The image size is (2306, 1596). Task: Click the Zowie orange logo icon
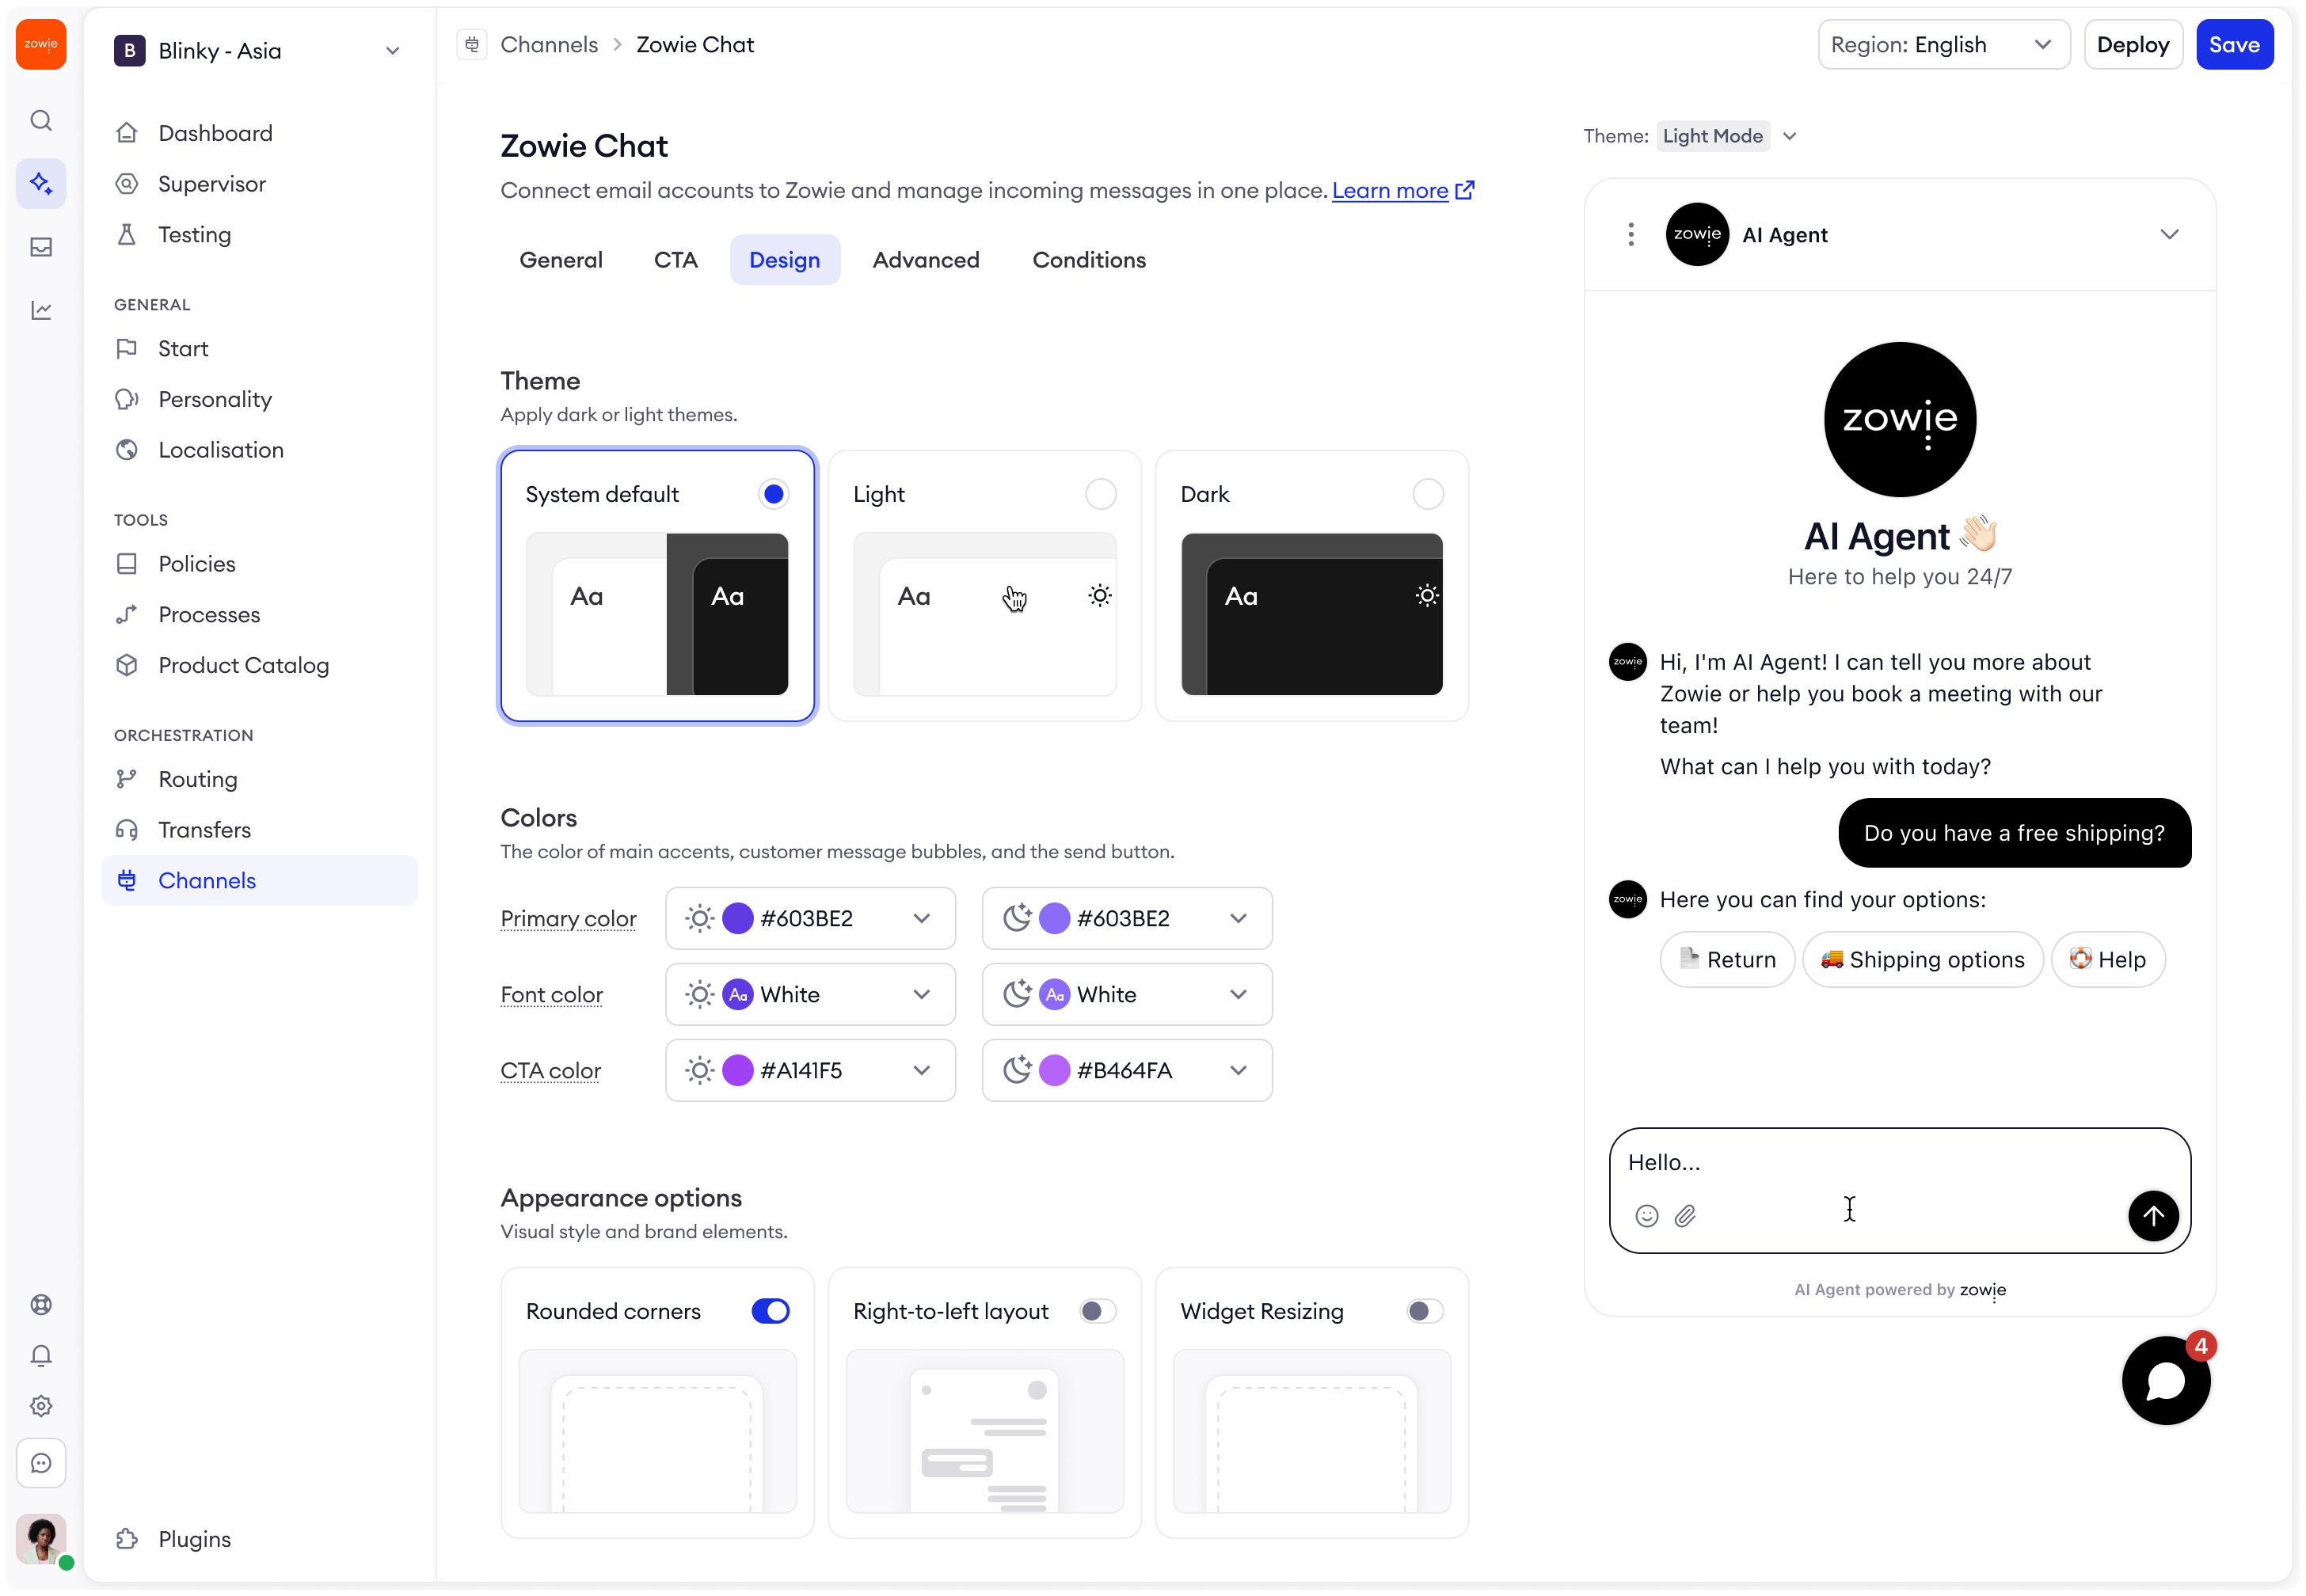[x=41, y=44]
